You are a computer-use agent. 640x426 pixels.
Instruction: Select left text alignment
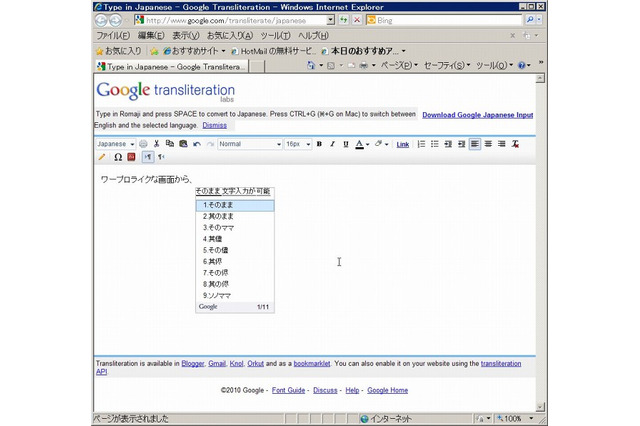(475, 144)
